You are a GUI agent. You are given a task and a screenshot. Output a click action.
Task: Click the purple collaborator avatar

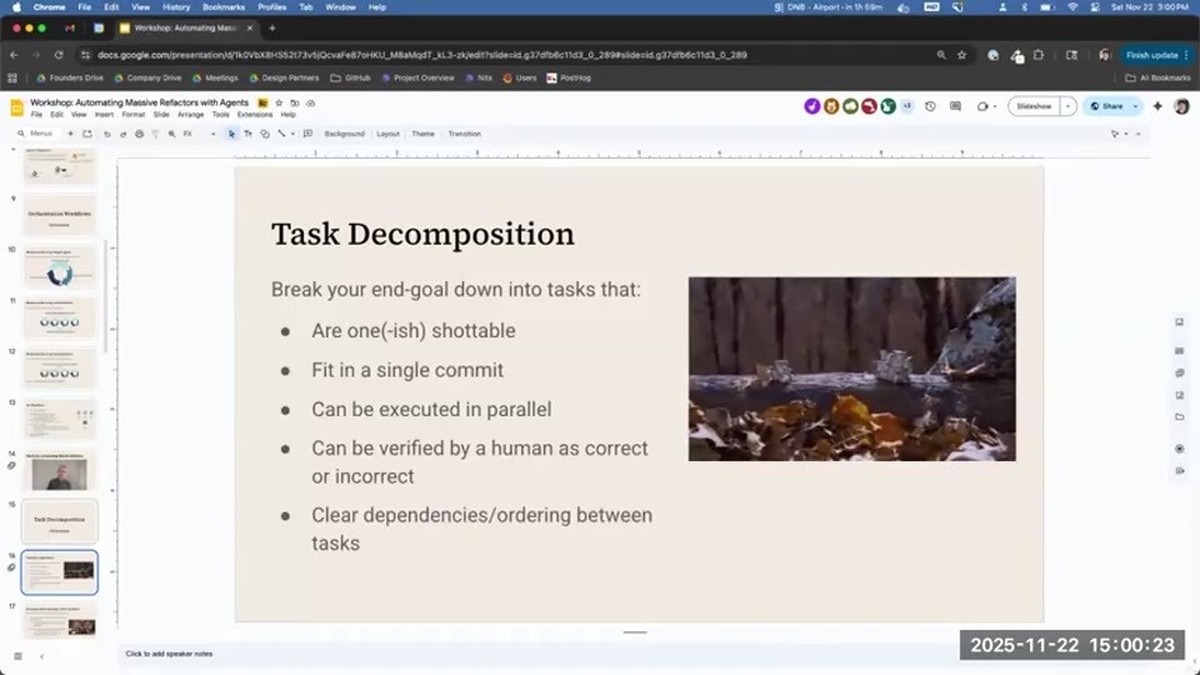812,106
